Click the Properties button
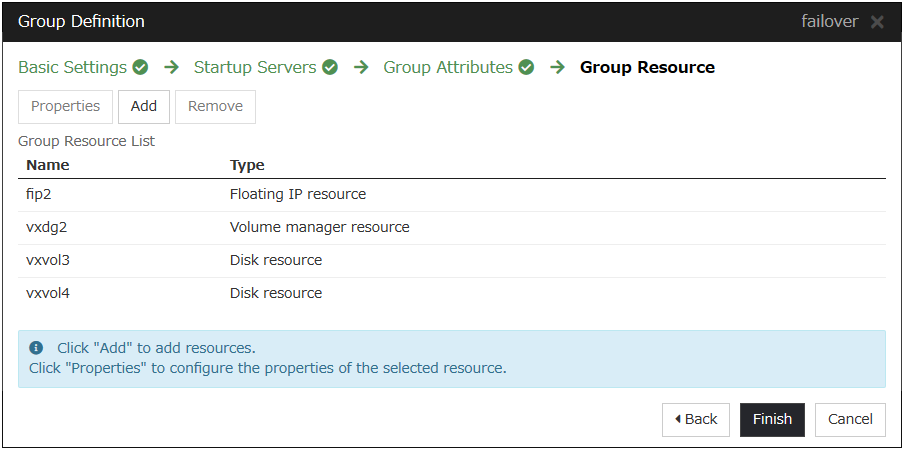The image size is (904, 450). tap(65, 107)
